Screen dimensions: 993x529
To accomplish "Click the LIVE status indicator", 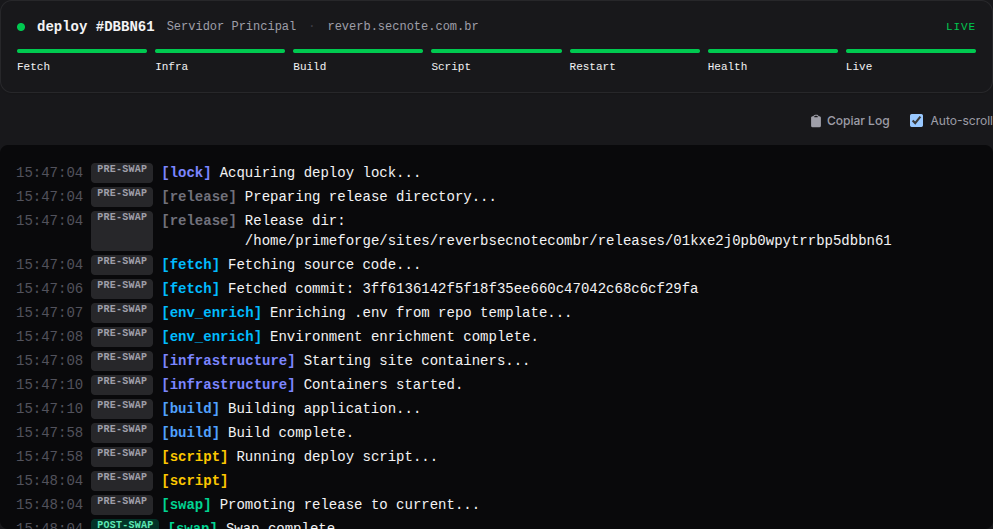I will coord(960,27).
